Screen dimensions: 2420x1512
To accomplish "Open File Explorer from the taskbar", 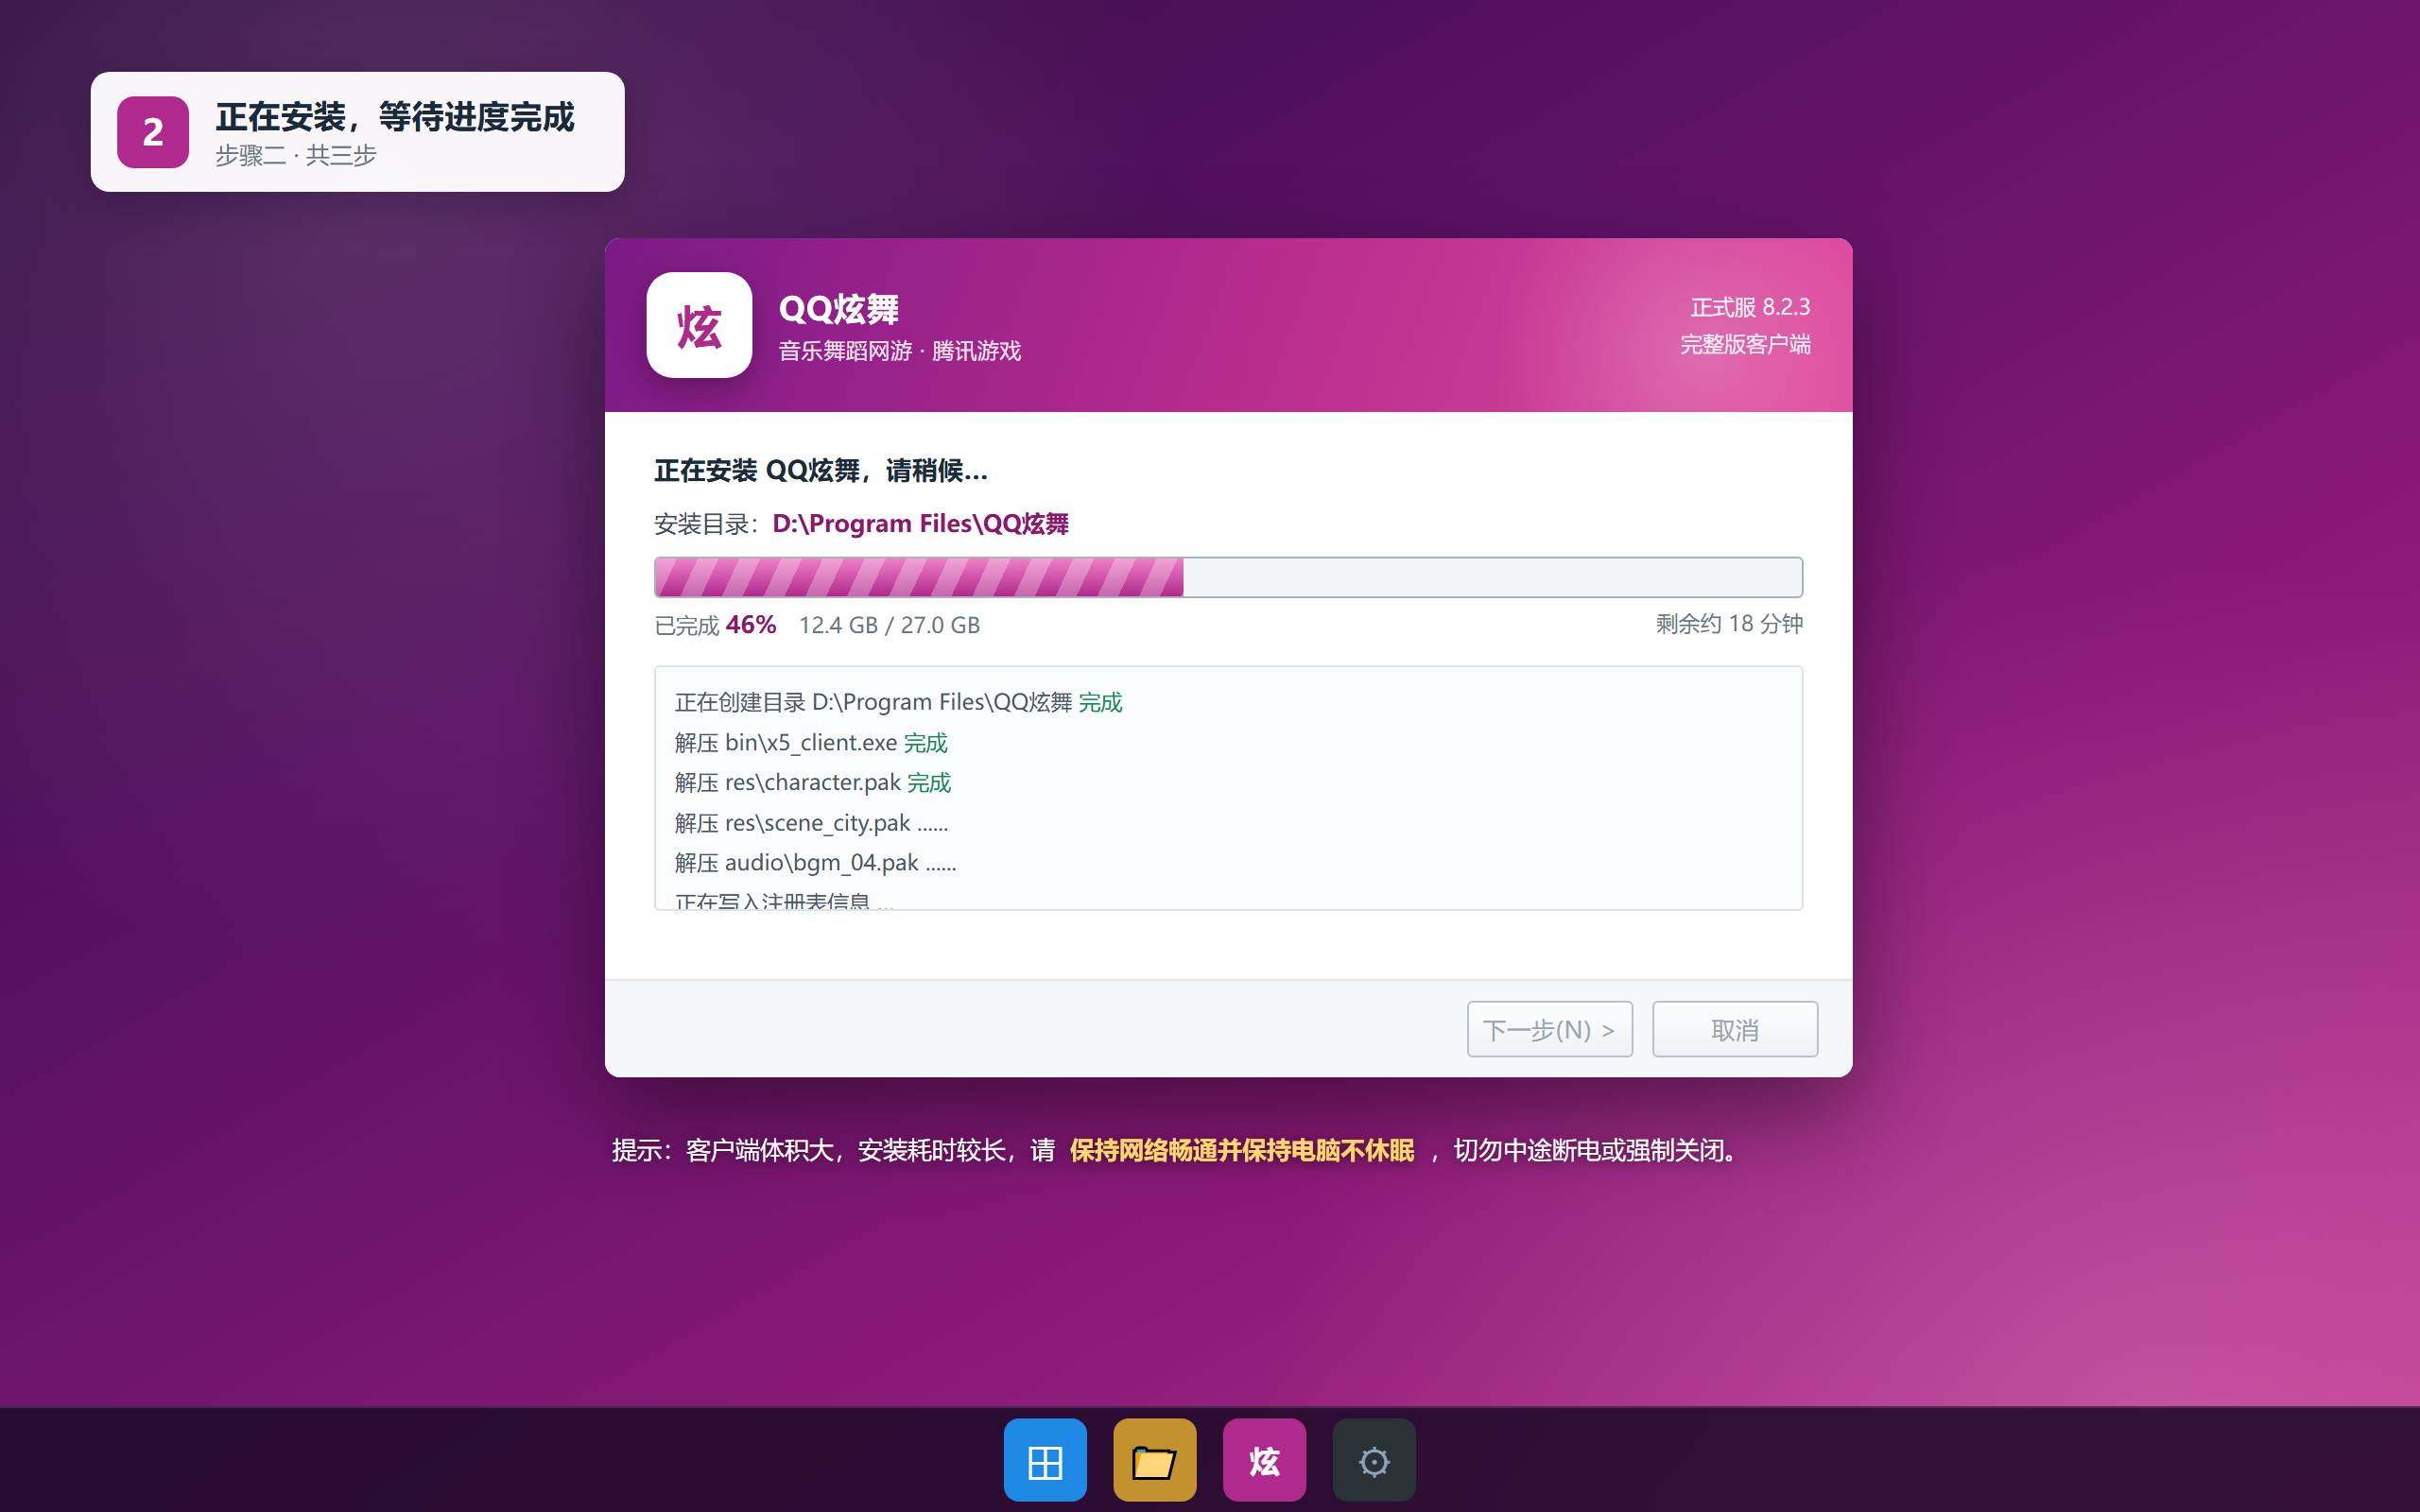I will pyautogui.click(x=1154, y=1460).
